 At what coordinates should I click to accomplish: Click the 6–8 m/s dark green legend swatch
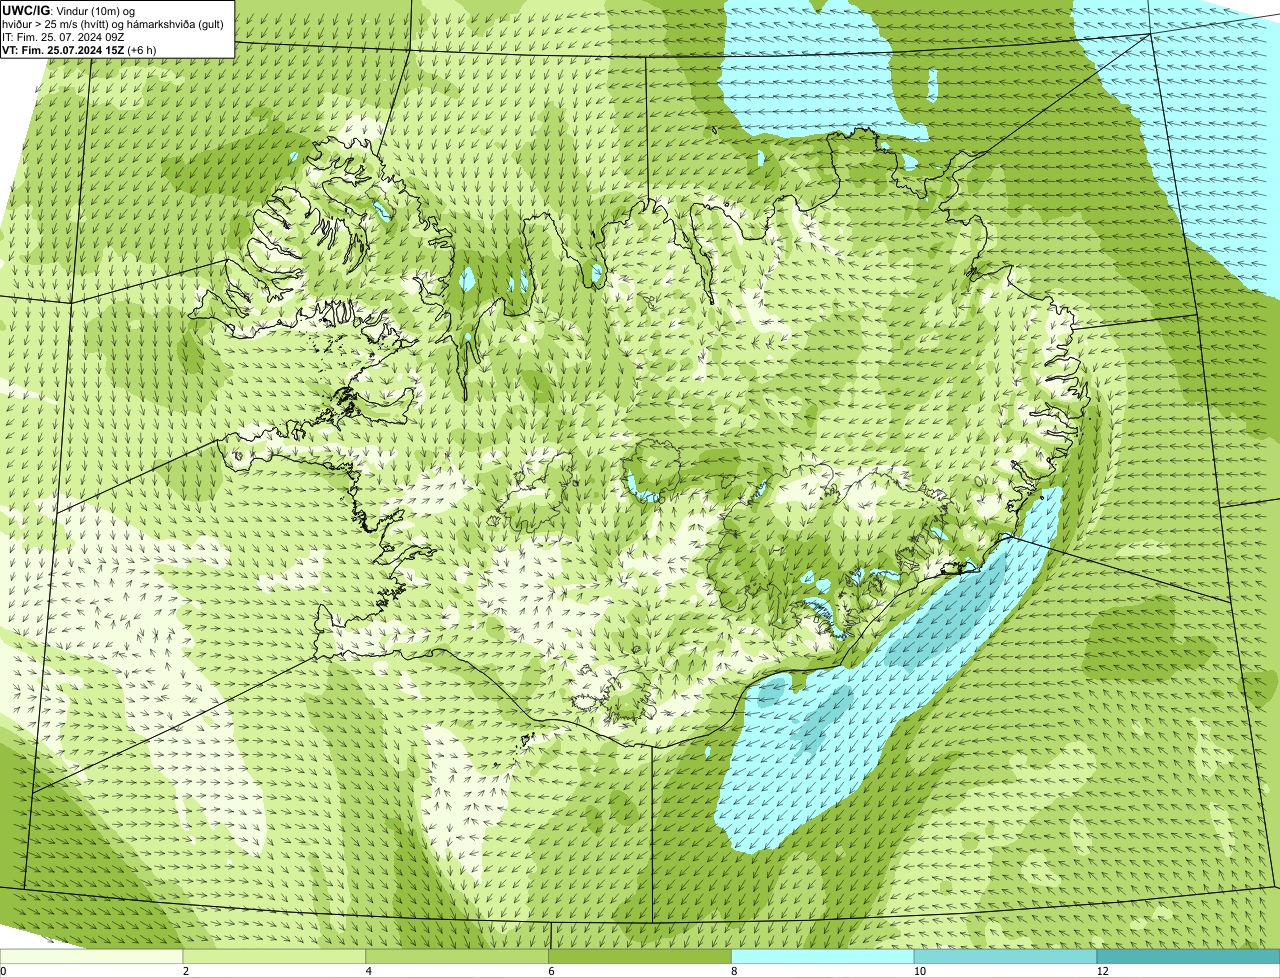pyautogui.click(x=641, y=957)
